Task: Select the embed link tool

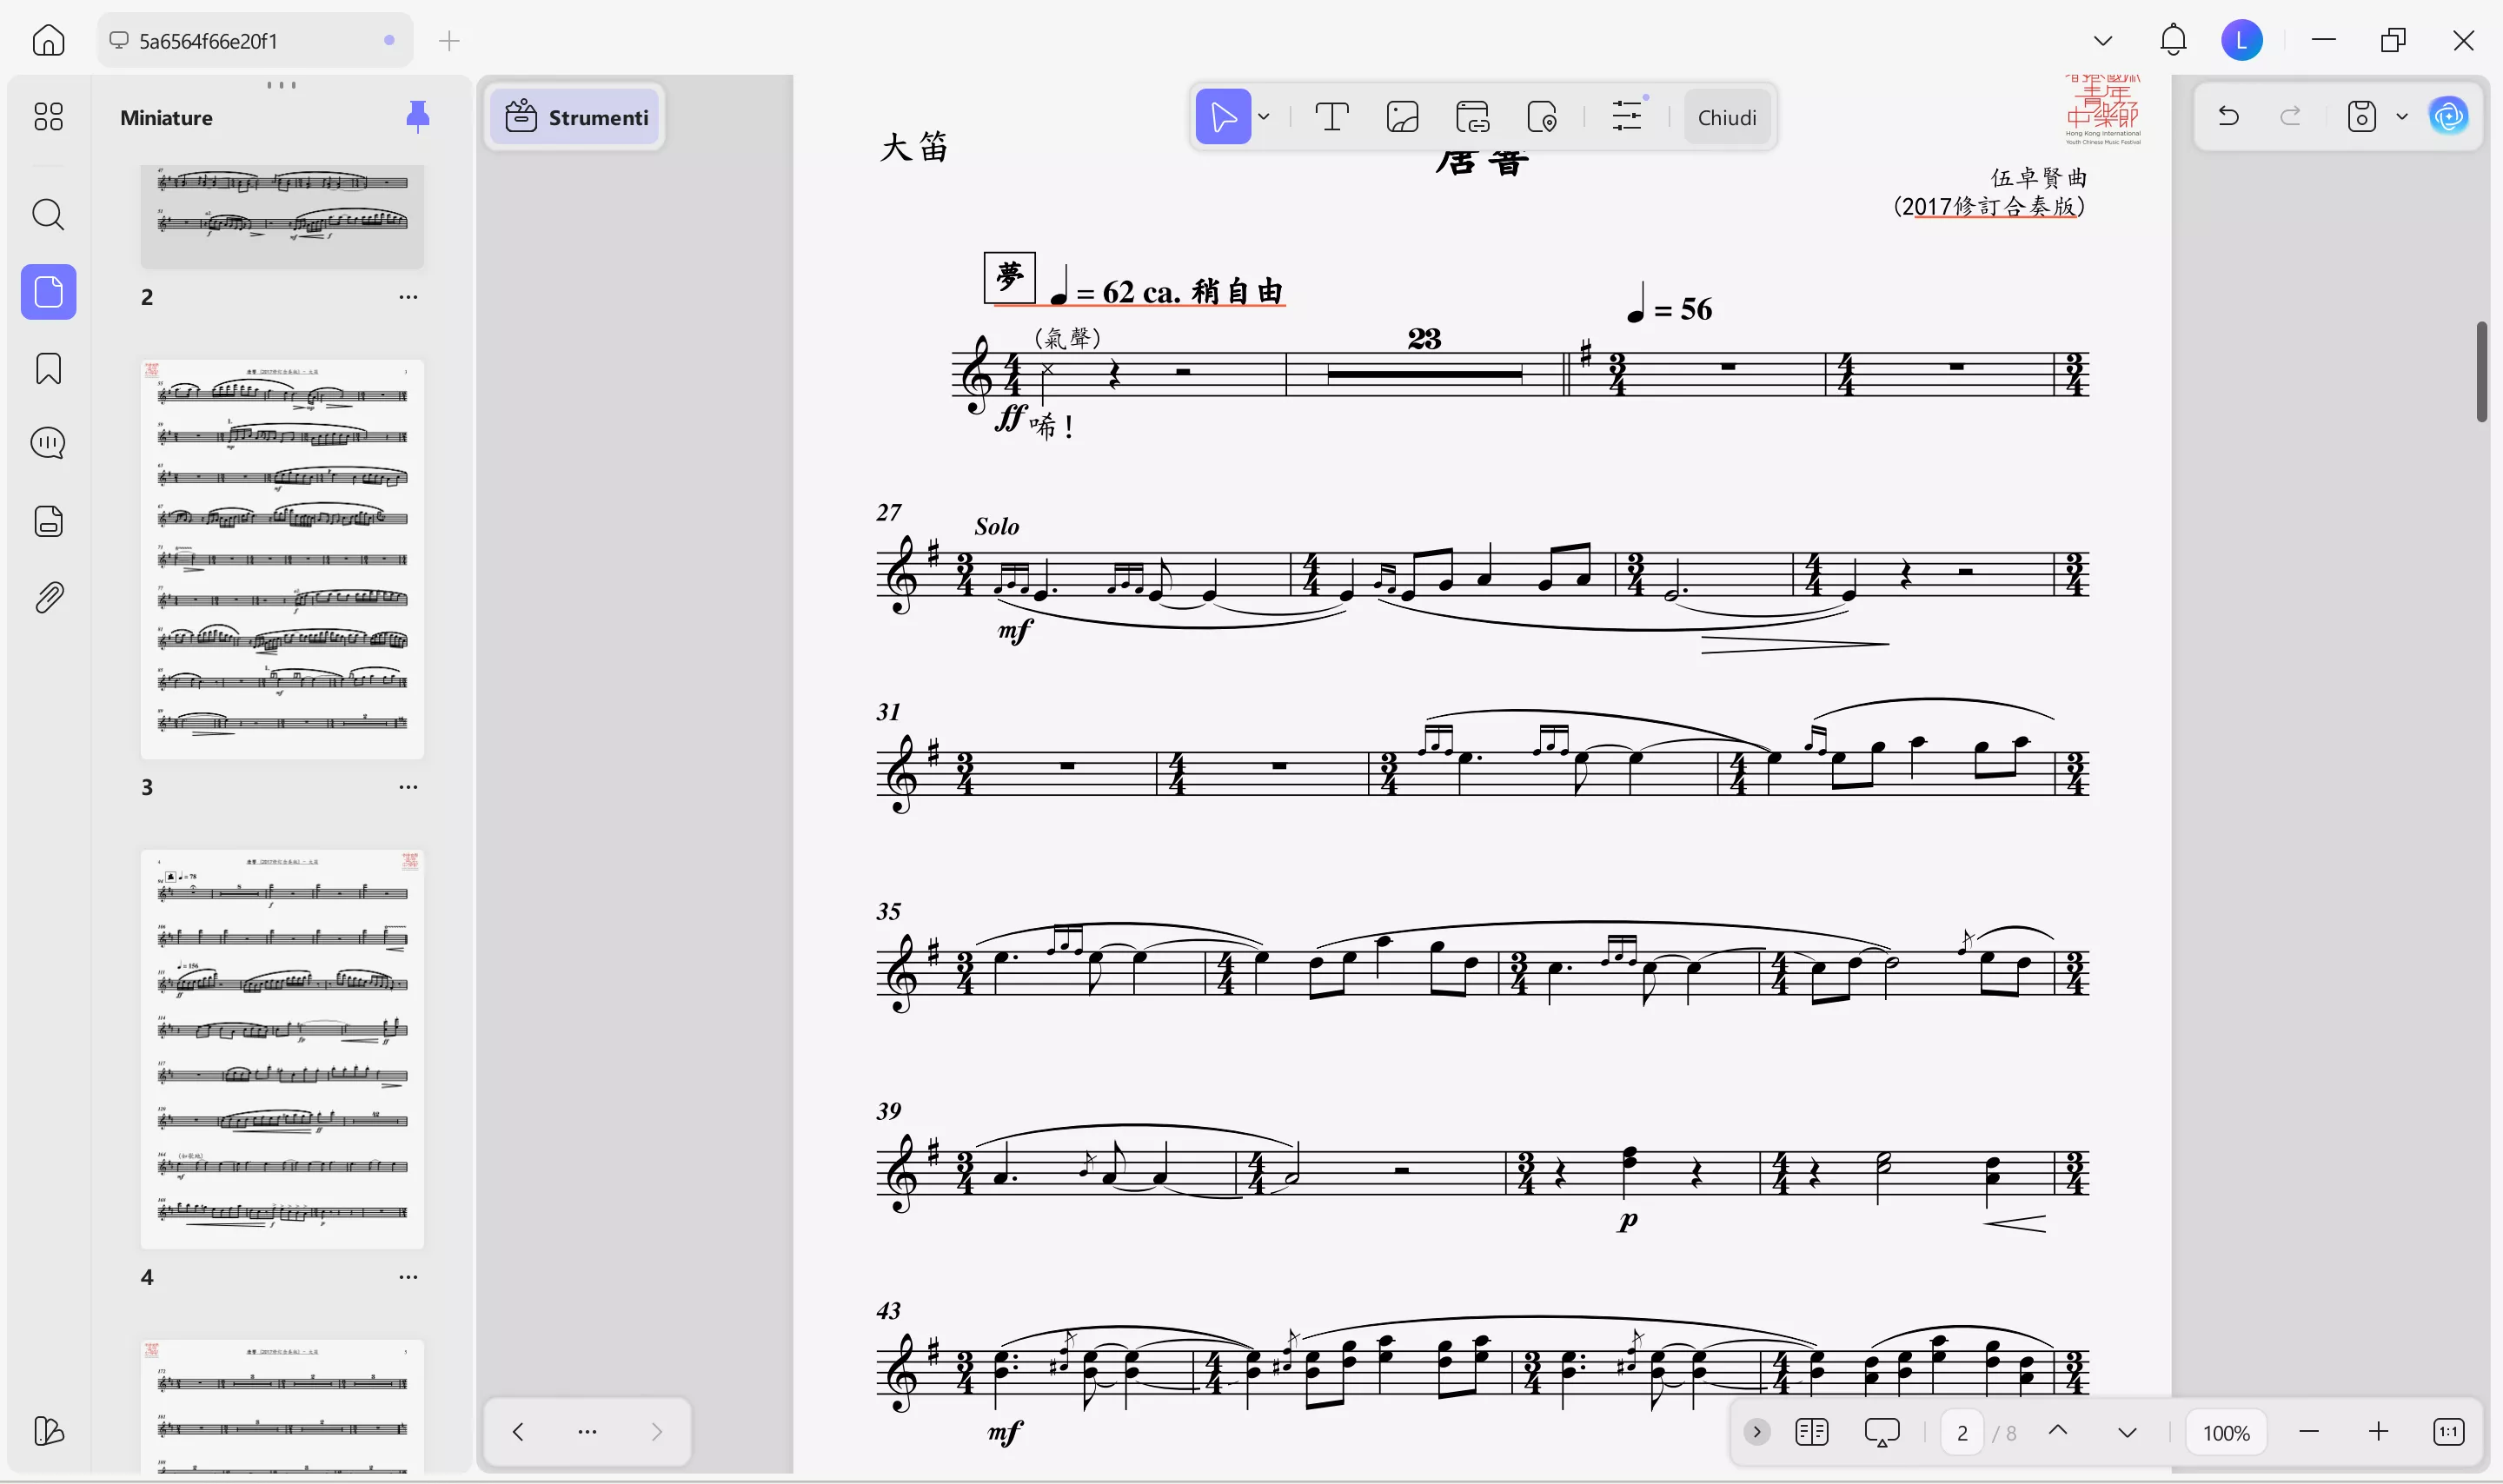Action: point(1473,116)
